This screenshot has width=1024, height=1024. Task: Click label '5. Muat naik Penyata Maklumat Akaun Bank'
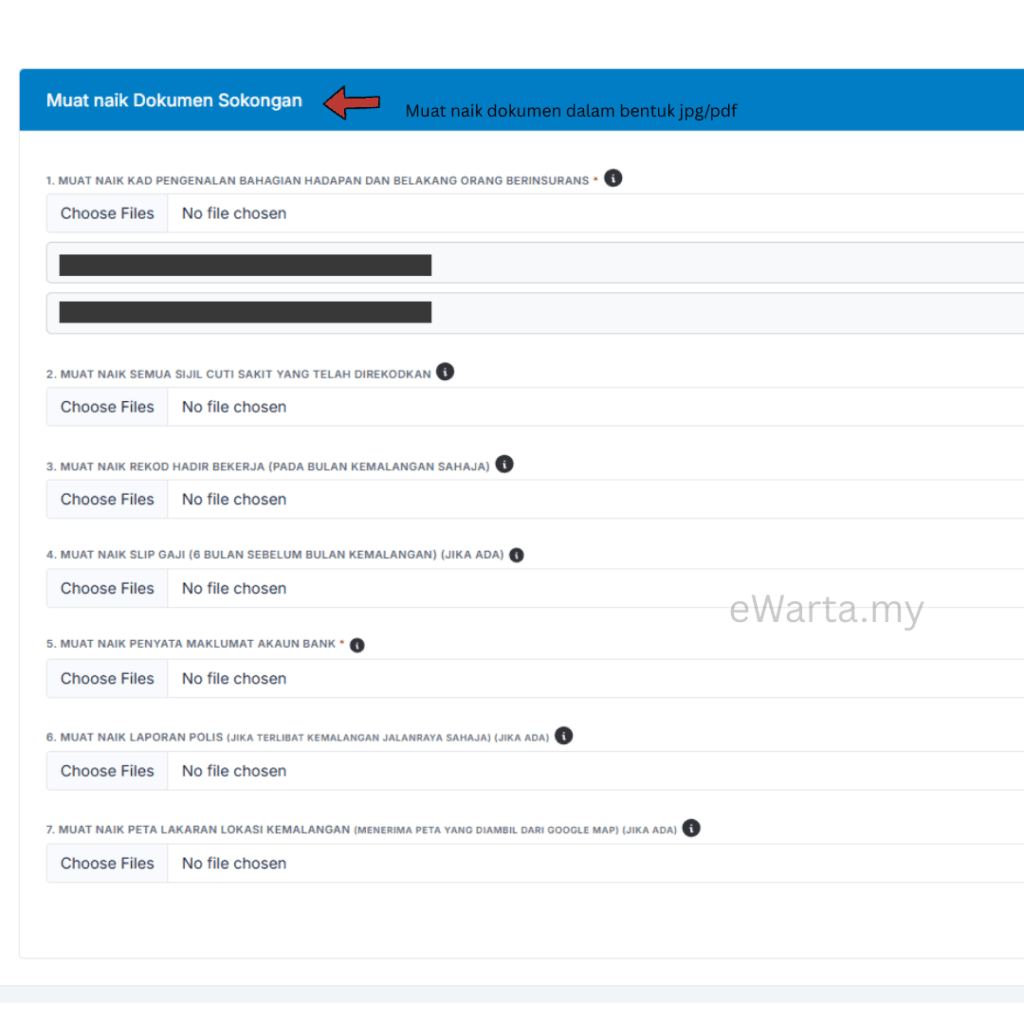coord(191,644)
